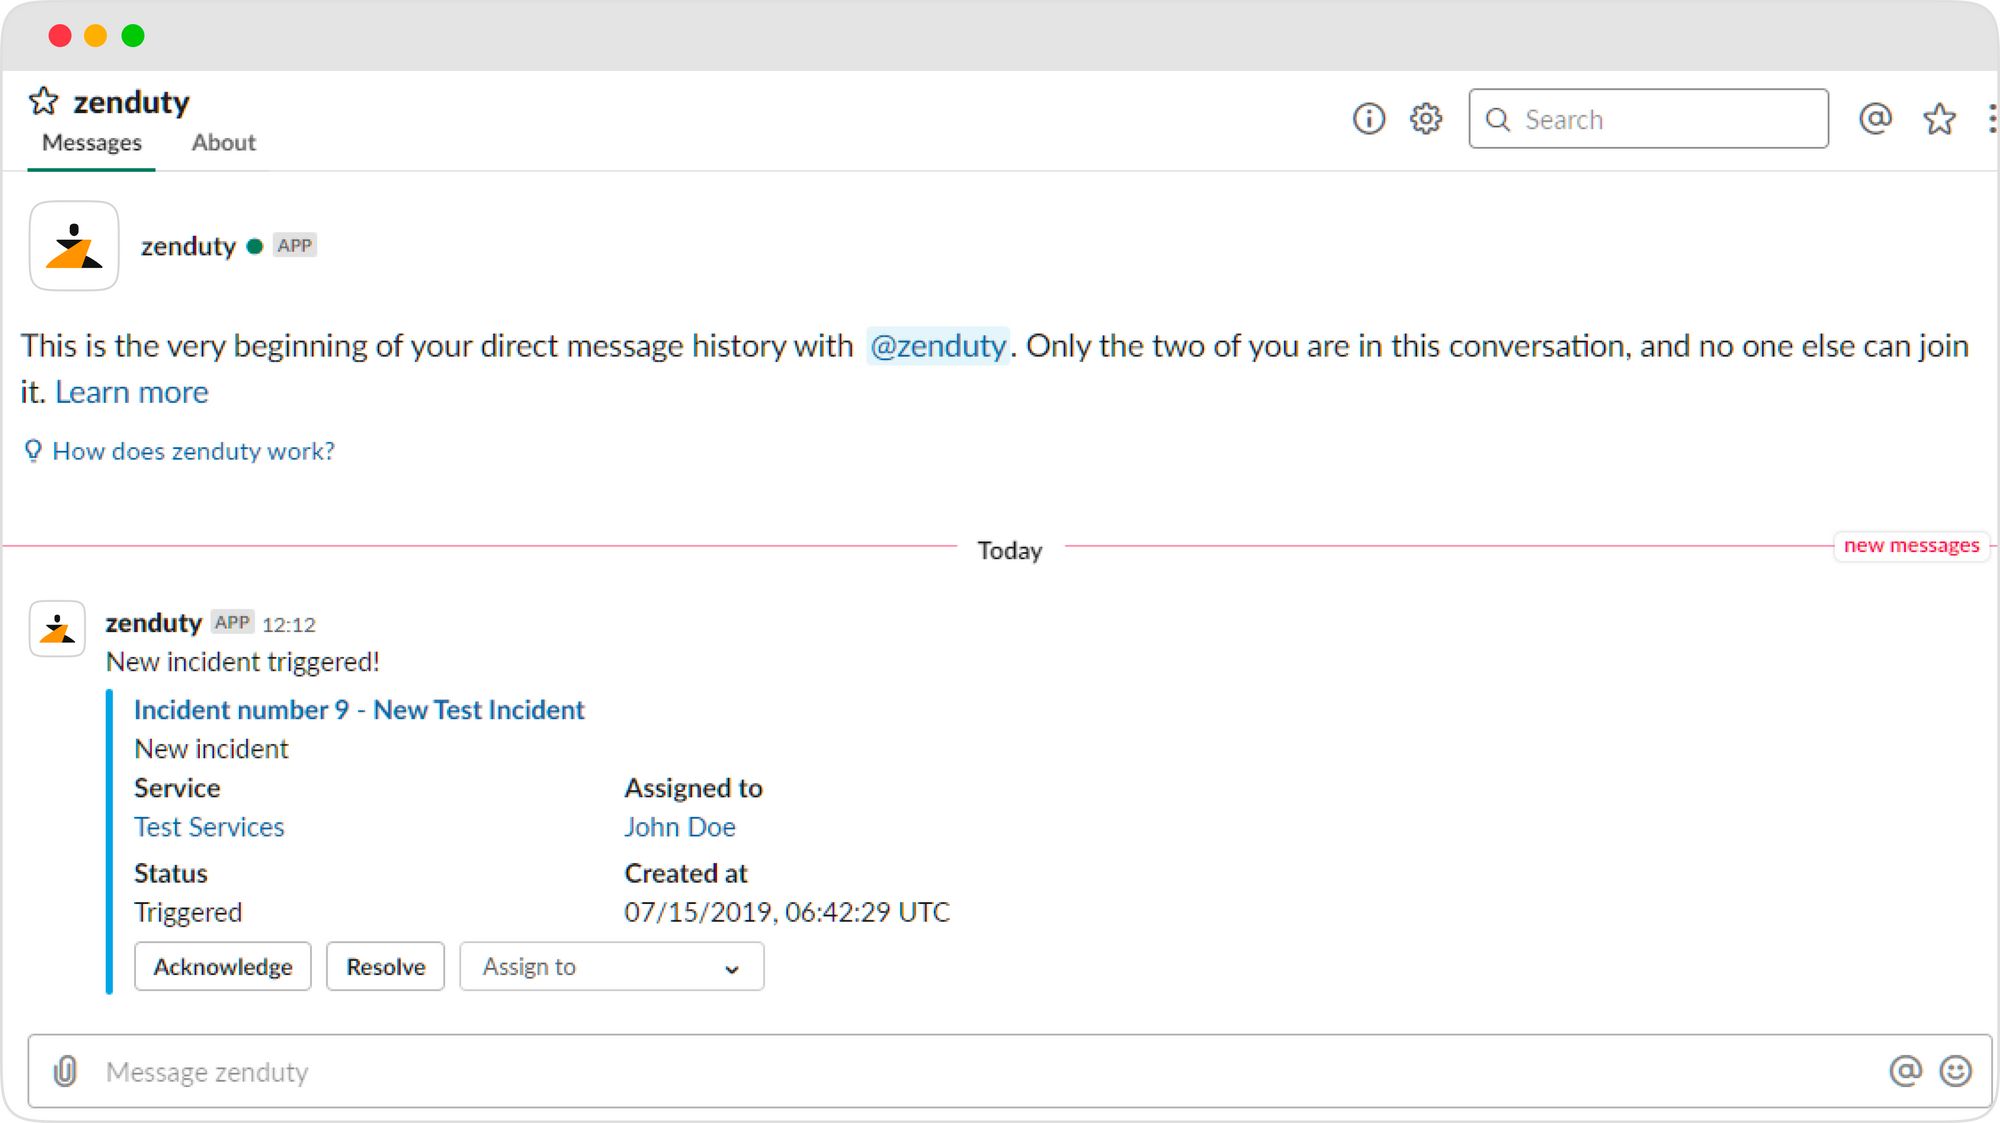Open Incident number 9 - New Test Incident
2000x1123 pixels.
pyautogui.click(x=359, y=710)
